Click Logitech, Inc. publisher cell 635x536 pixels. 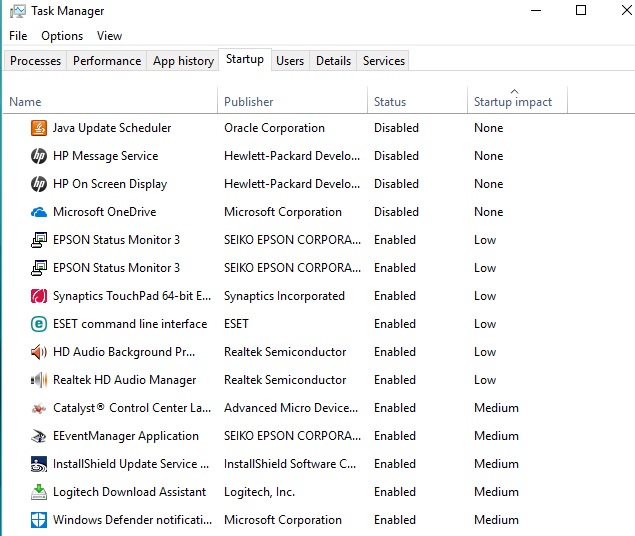[259, 492]
